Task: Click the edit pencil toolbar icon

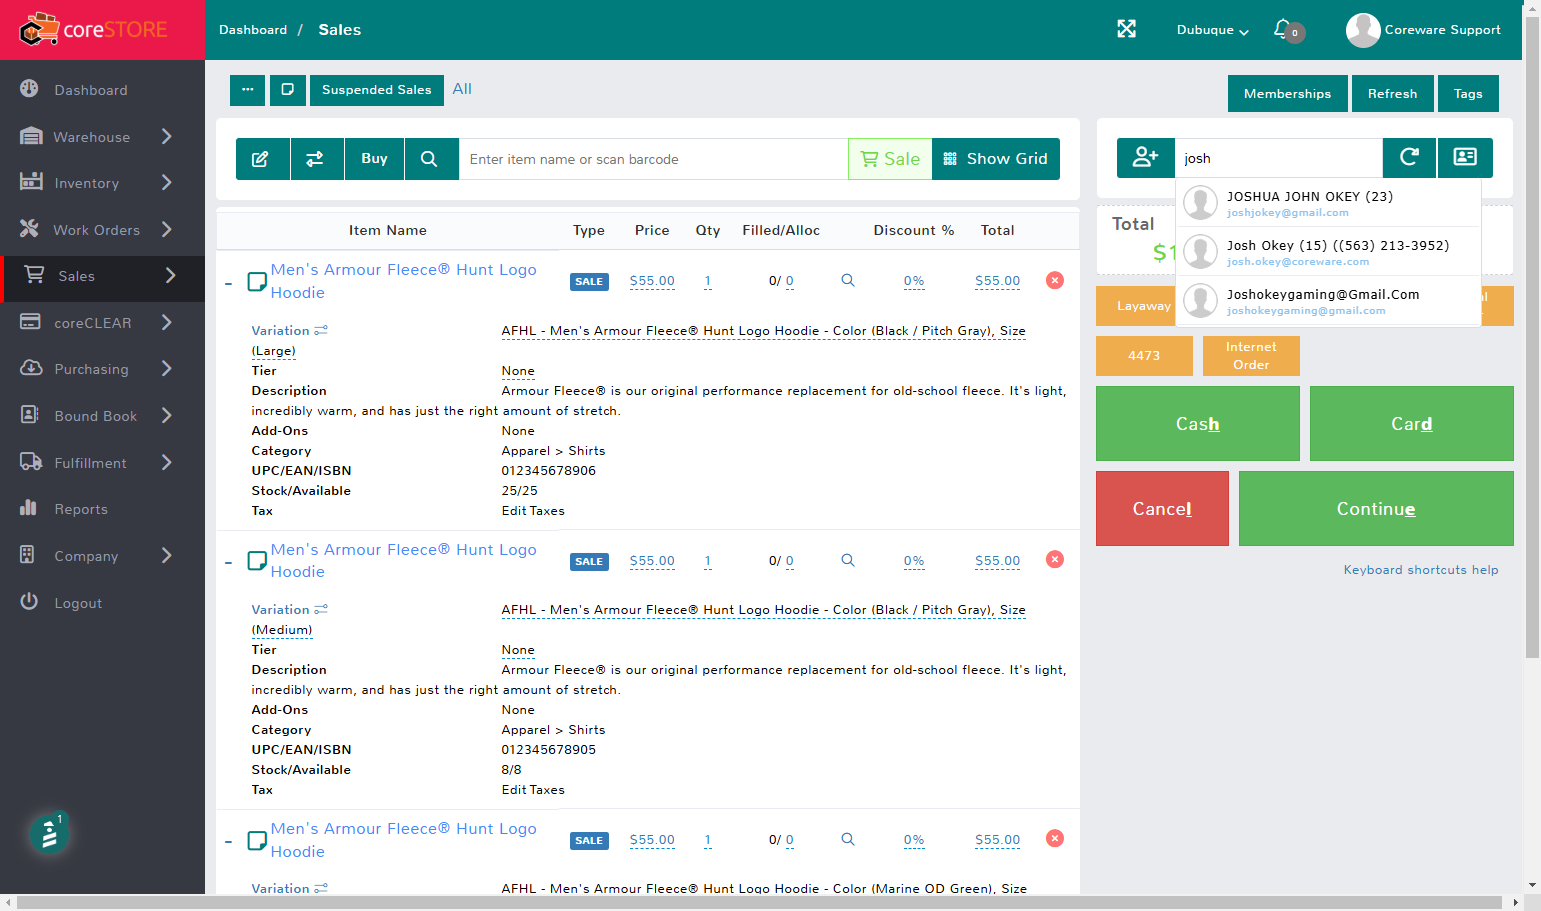Action: tap(262, 159)
